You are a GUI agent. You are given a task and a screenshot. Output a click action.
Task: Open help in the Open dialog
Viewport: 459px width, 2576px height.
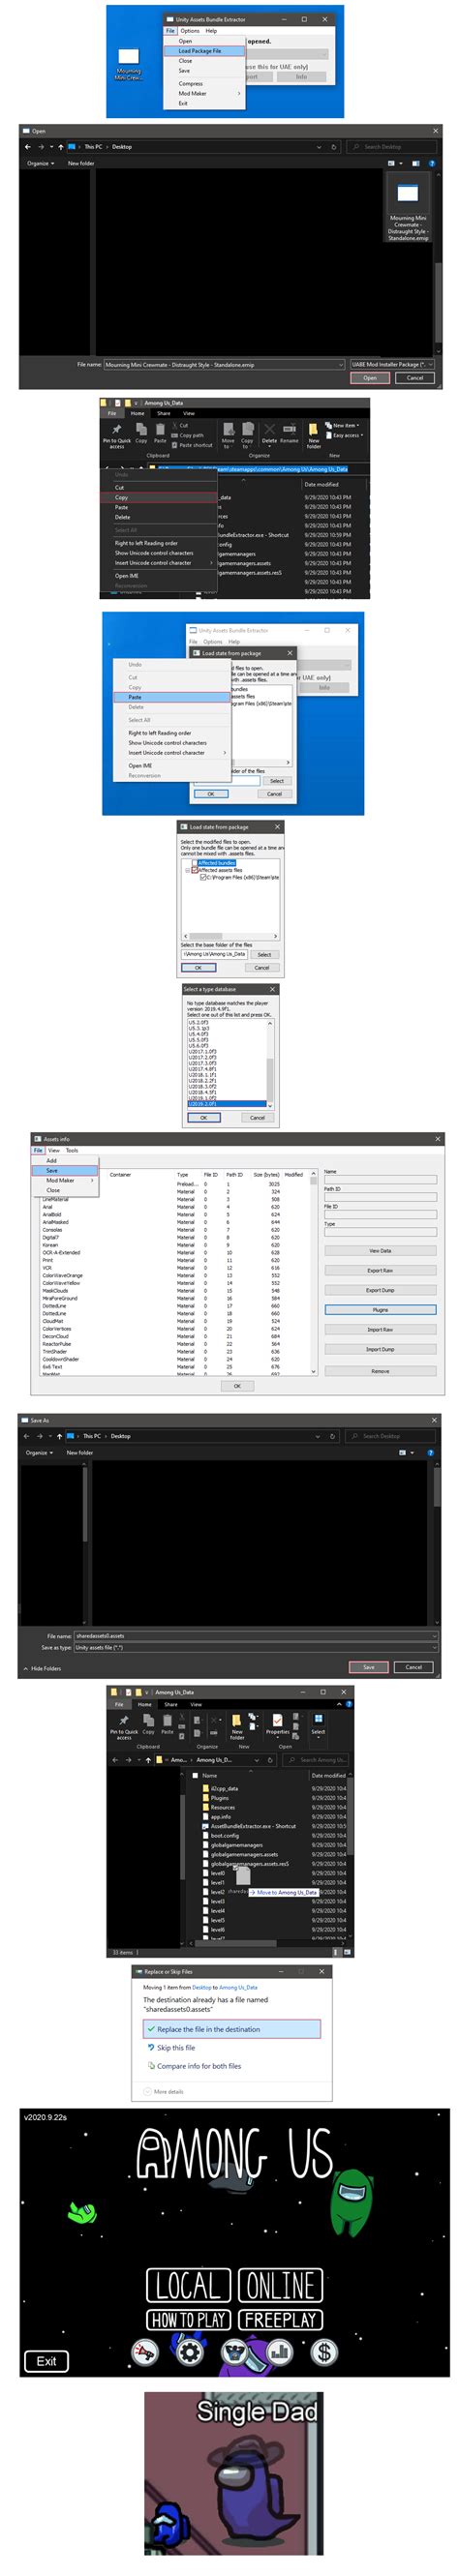click(431, 163)
